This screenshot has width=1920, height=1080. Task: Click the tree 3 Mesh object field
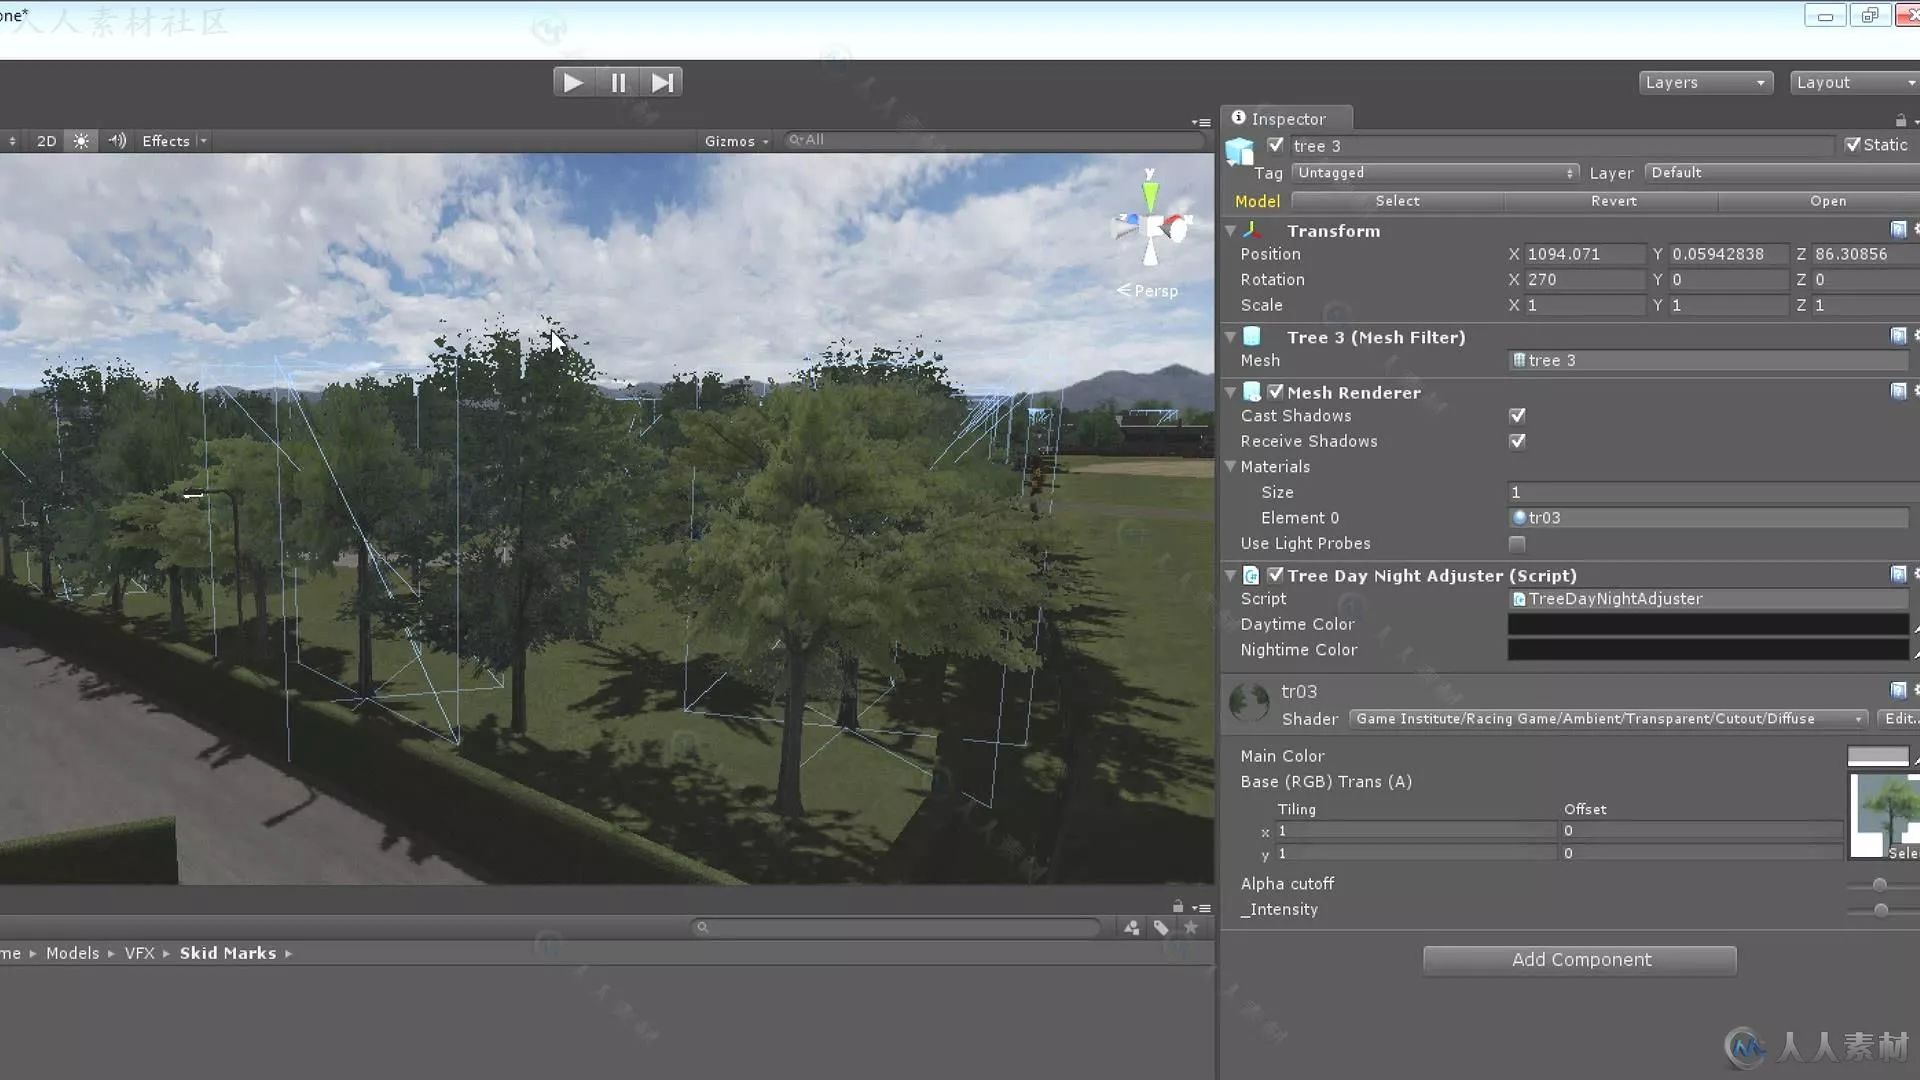[1708, 361]
